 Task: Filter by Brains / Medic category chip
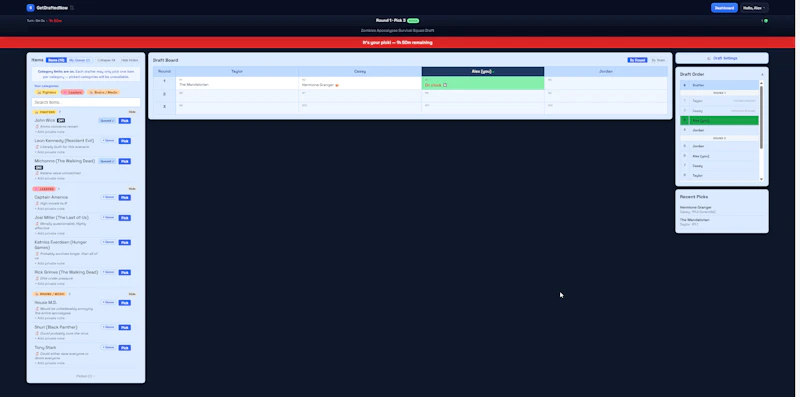(x=104, y=92)
